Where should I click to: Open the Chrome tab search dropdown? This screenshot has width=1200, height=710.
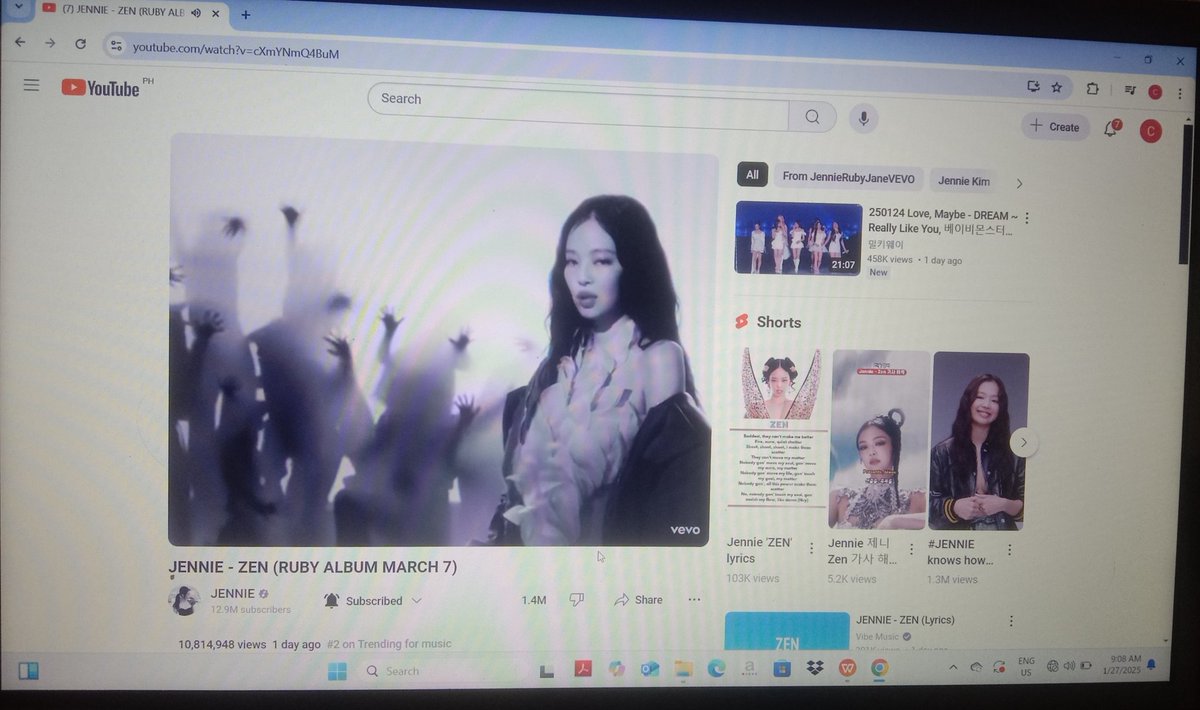click(17, 7)
